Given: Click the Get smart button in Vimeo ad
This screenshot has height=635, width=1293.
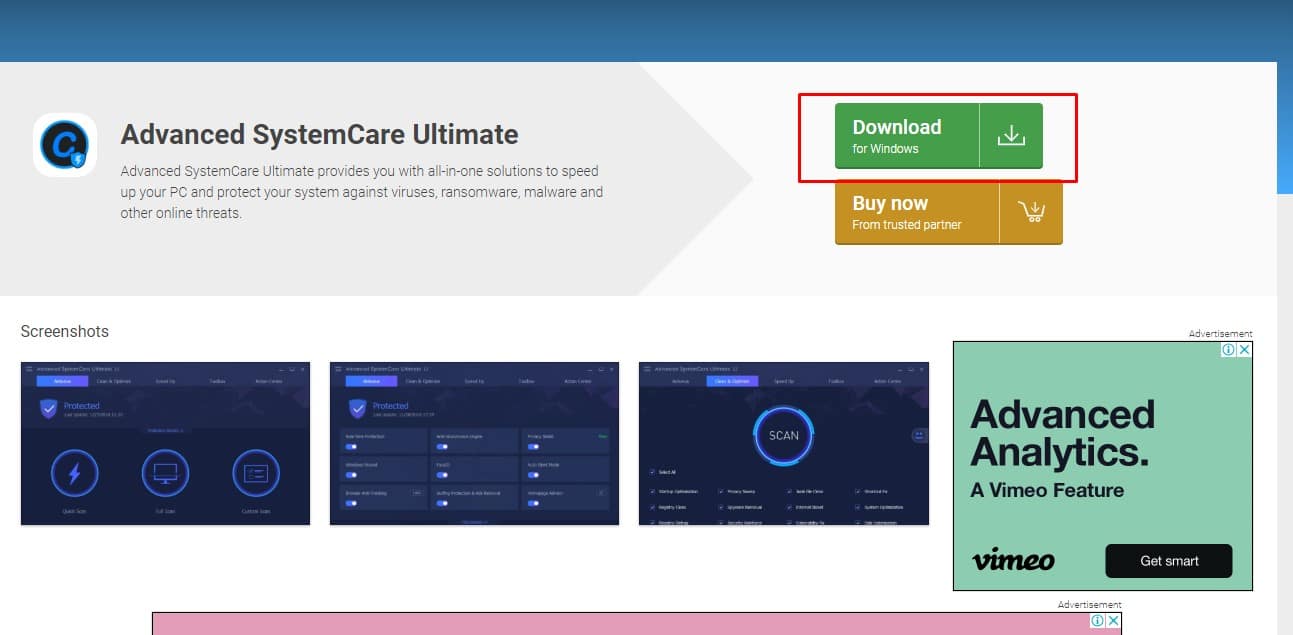Looking at the screenshot, I should [1168, 561].
